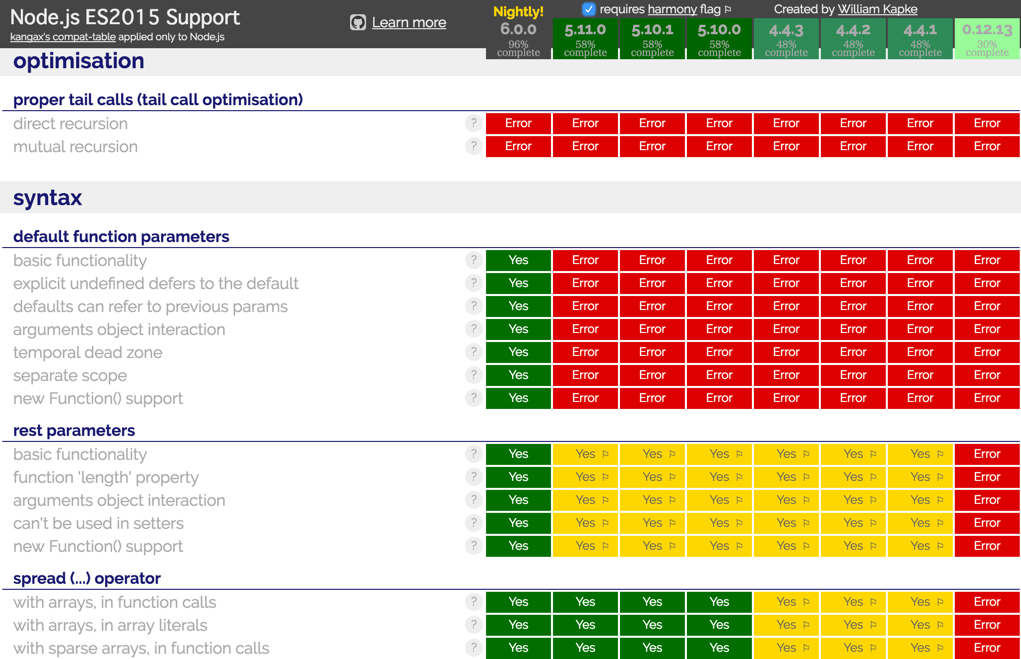The width and height of the screenshot is (1021, 659).
Task: Click can't be used in setters Error cell
Action: (987, 523)
